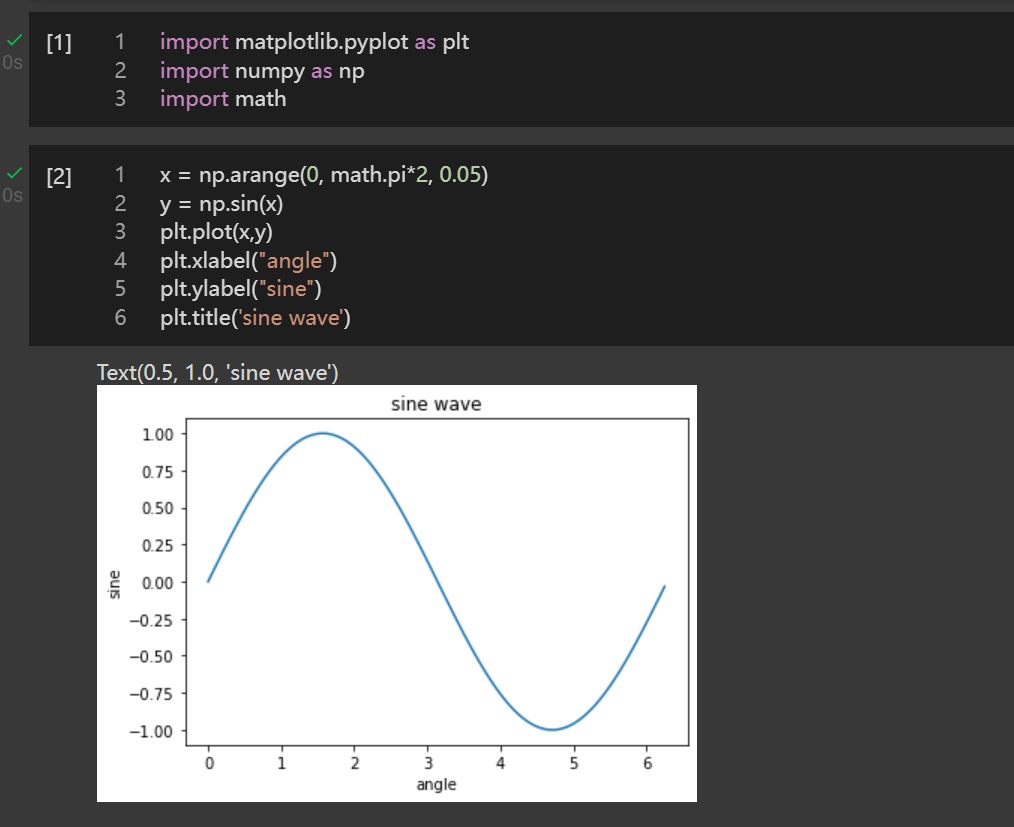
Task: Click the 0.75 y-axis tick label
Action: (158, 472)
